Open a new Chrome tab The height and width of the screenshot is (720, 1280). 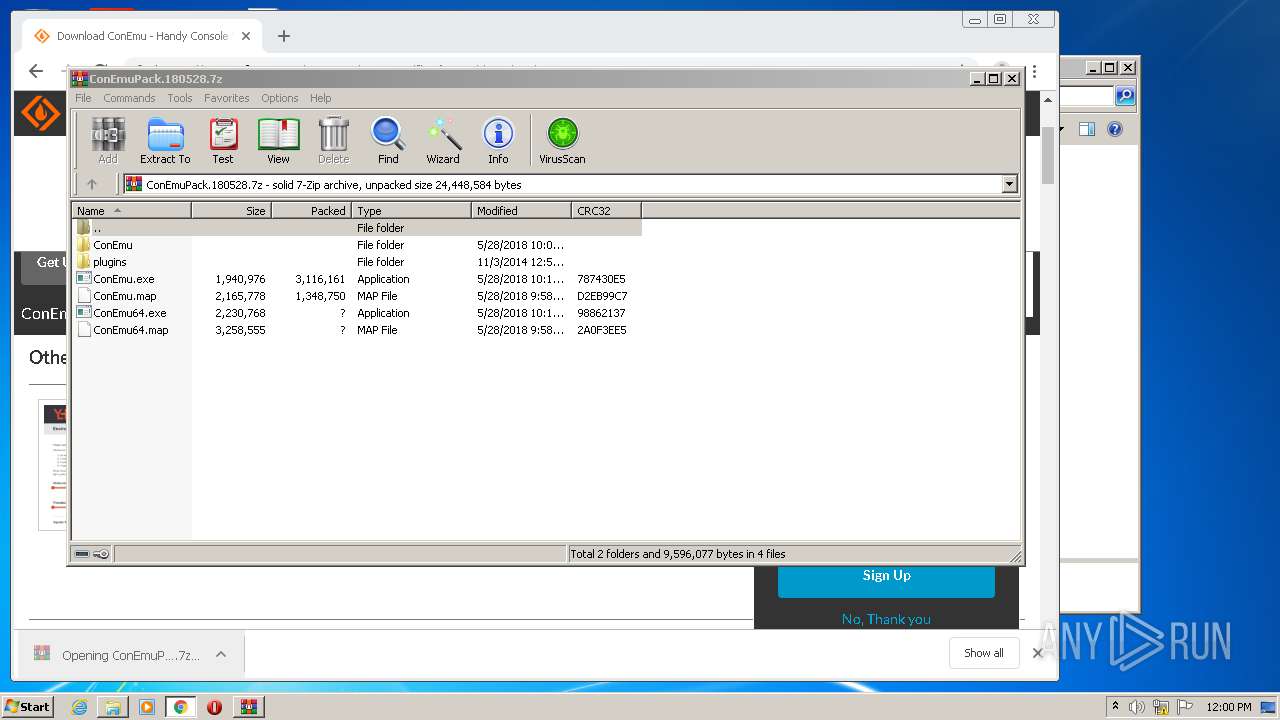click(284, 36)
